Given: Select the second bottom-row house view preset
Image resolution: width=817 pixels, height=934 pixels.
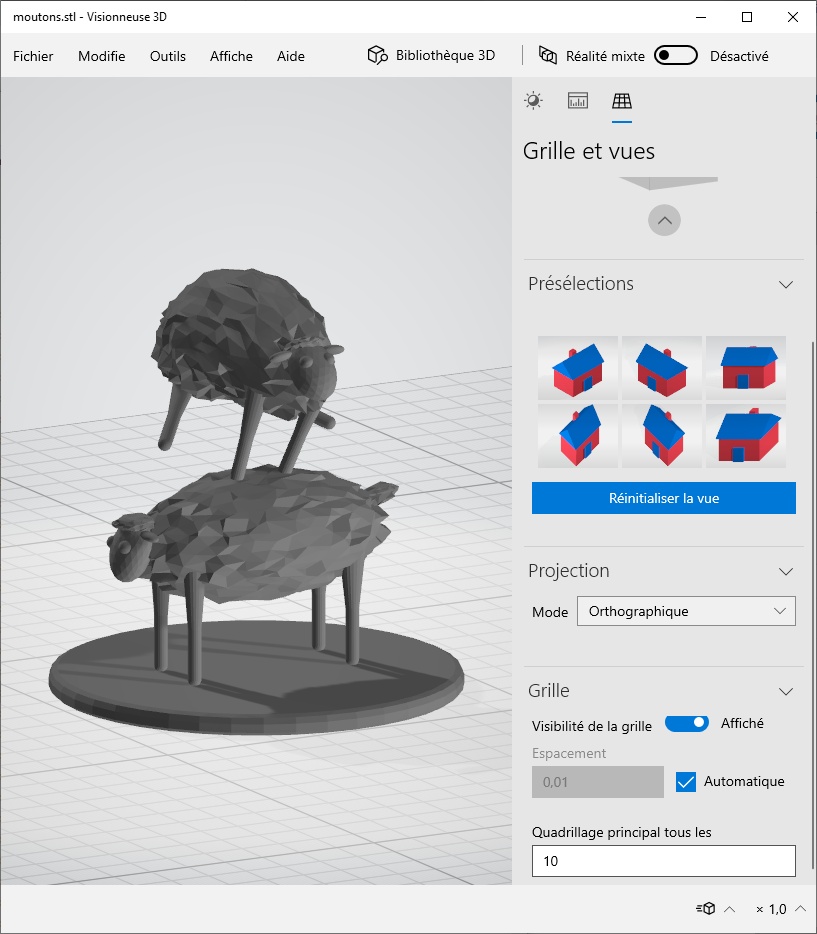Looking at the screenshot, I should point(662,436).
